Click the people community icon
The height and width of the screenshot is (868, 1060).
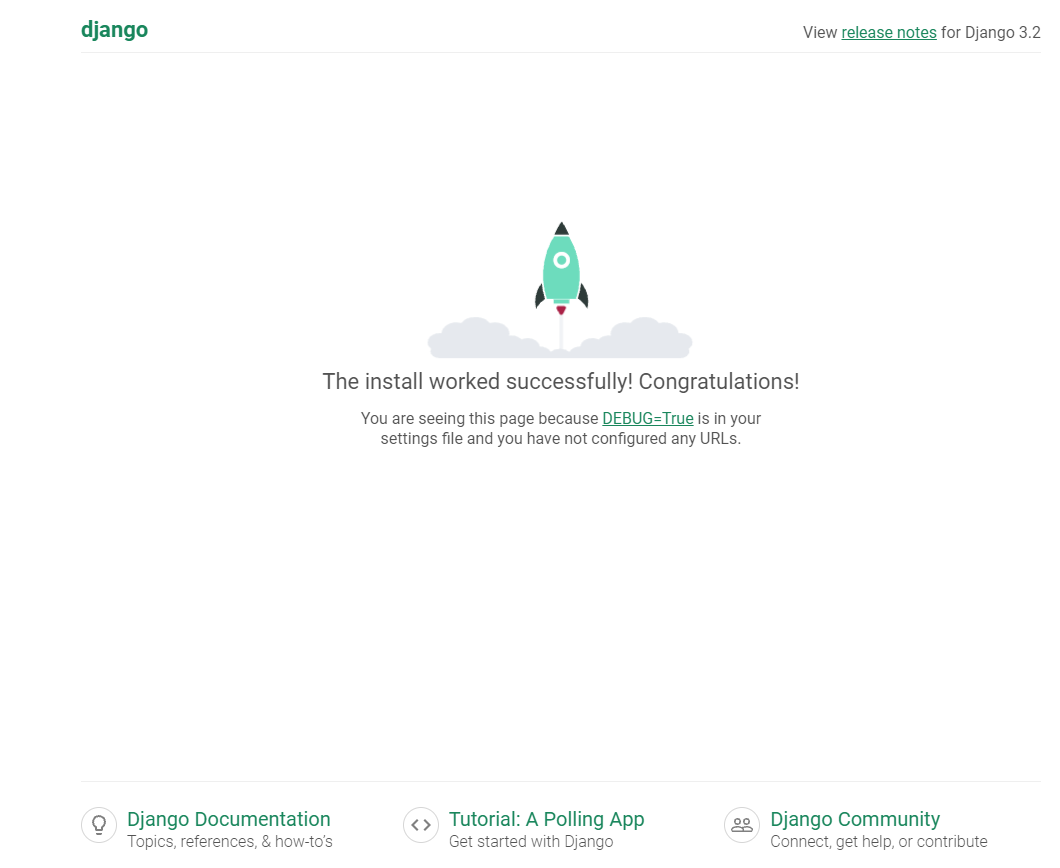tap(742, 825)
